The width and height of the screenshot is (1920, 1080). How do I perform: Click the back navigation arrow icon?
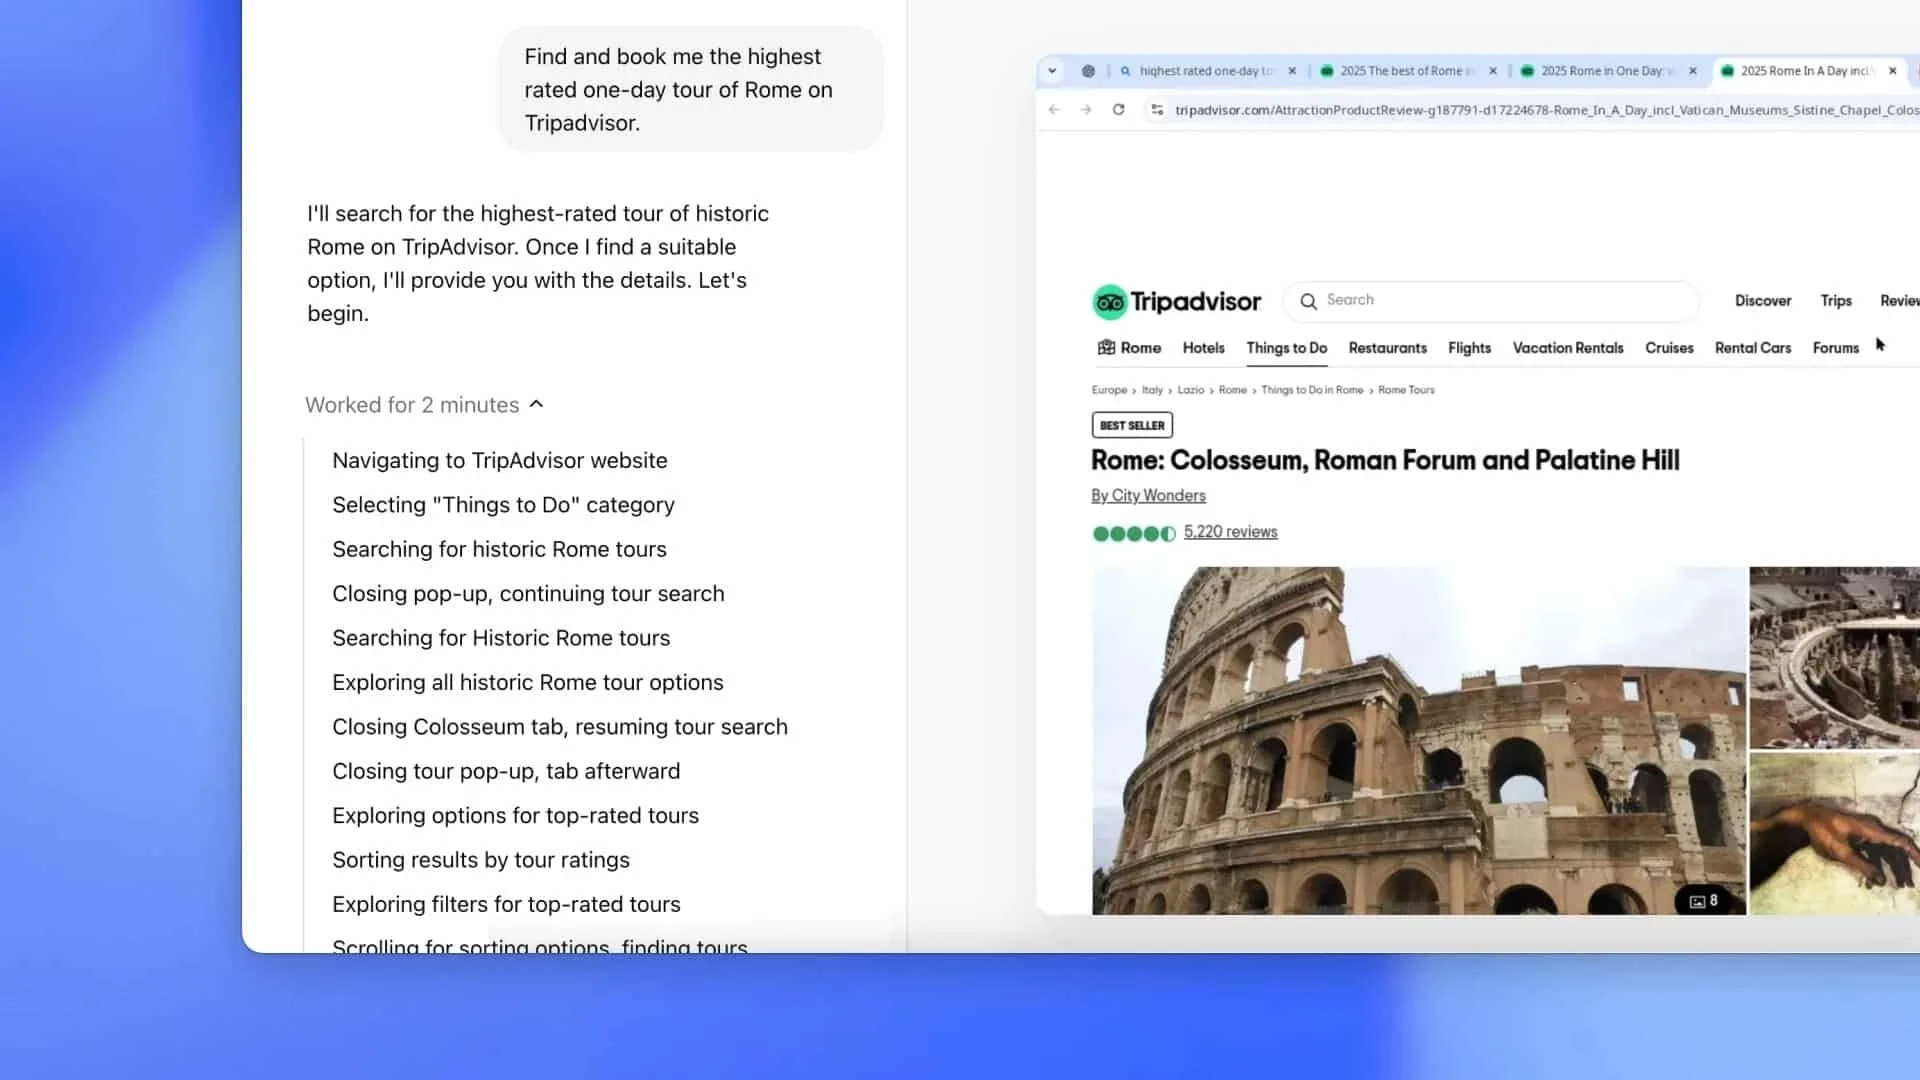[x=1054, y=108]
